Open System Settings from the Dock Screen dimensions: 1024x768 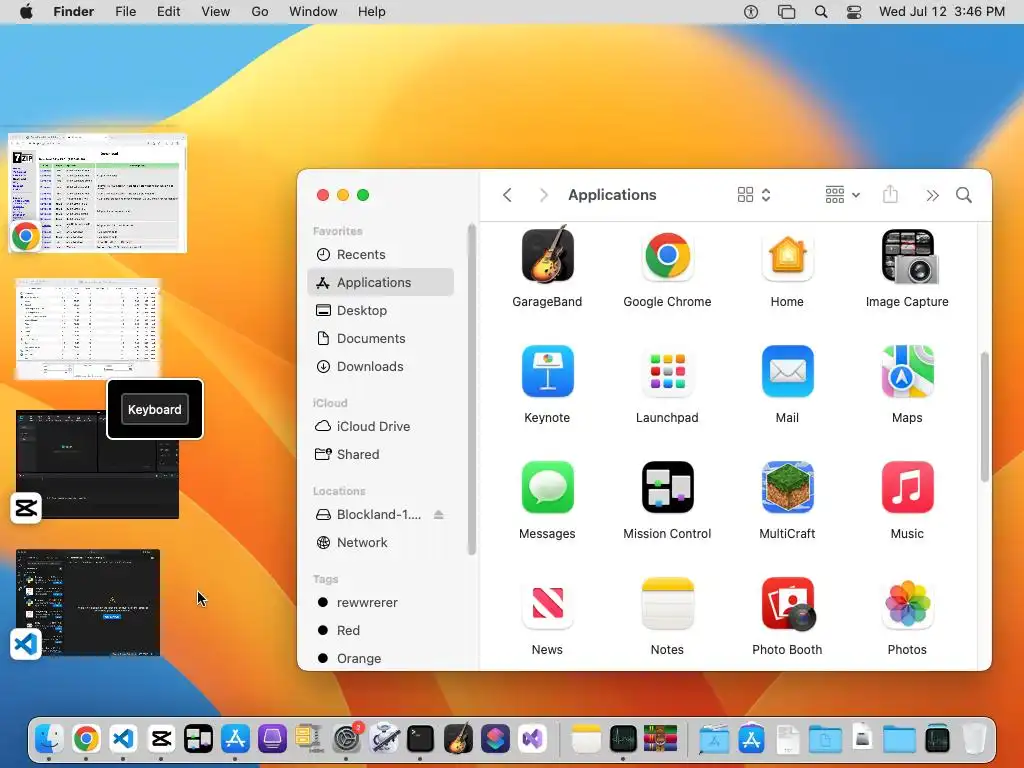(347, 739)
